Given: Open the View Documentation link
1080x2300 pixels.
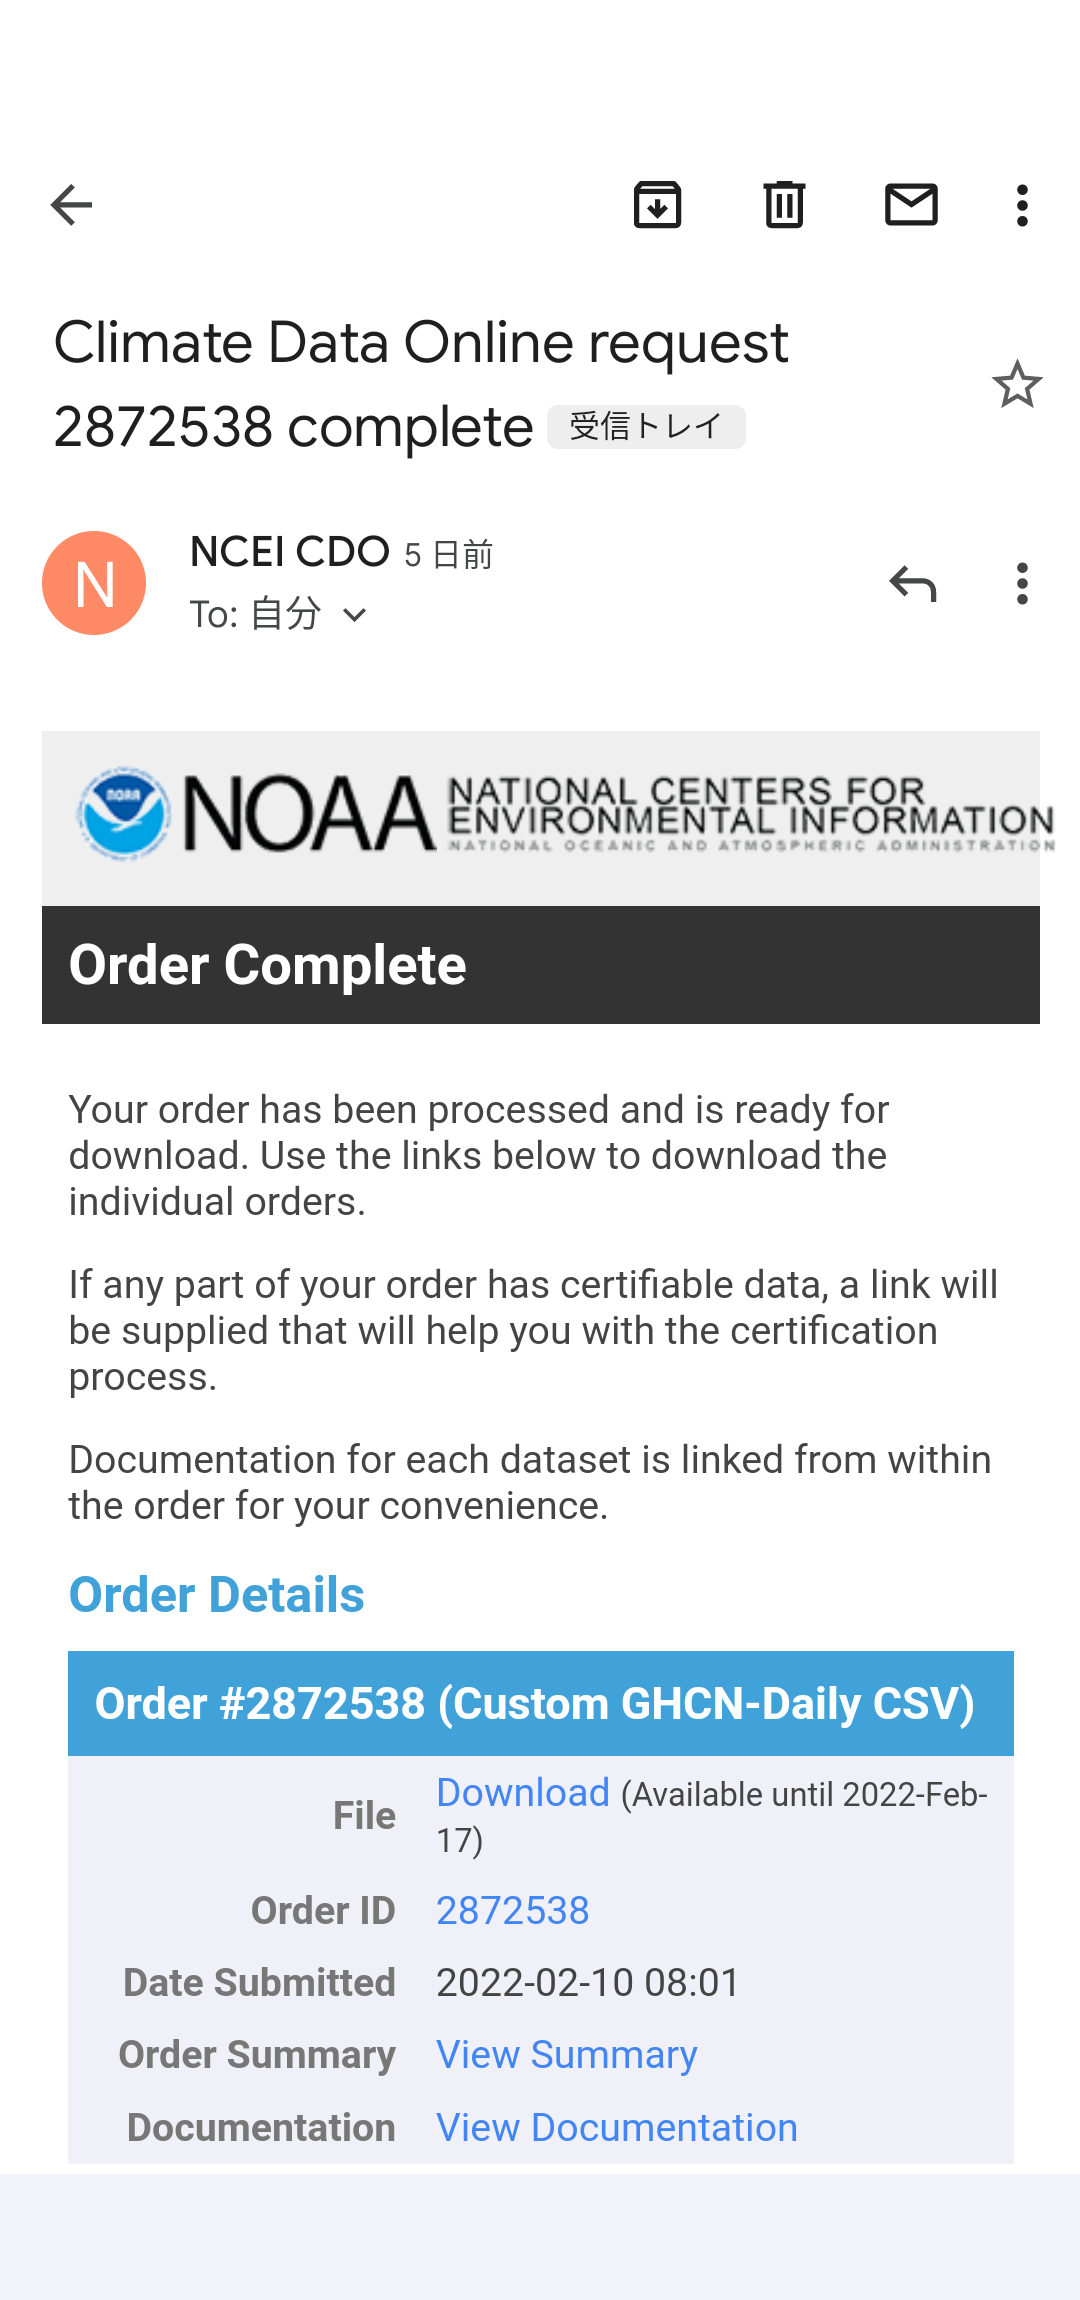Looking at the screenshot, I should pyautogui.click(x=617, y=2127).
